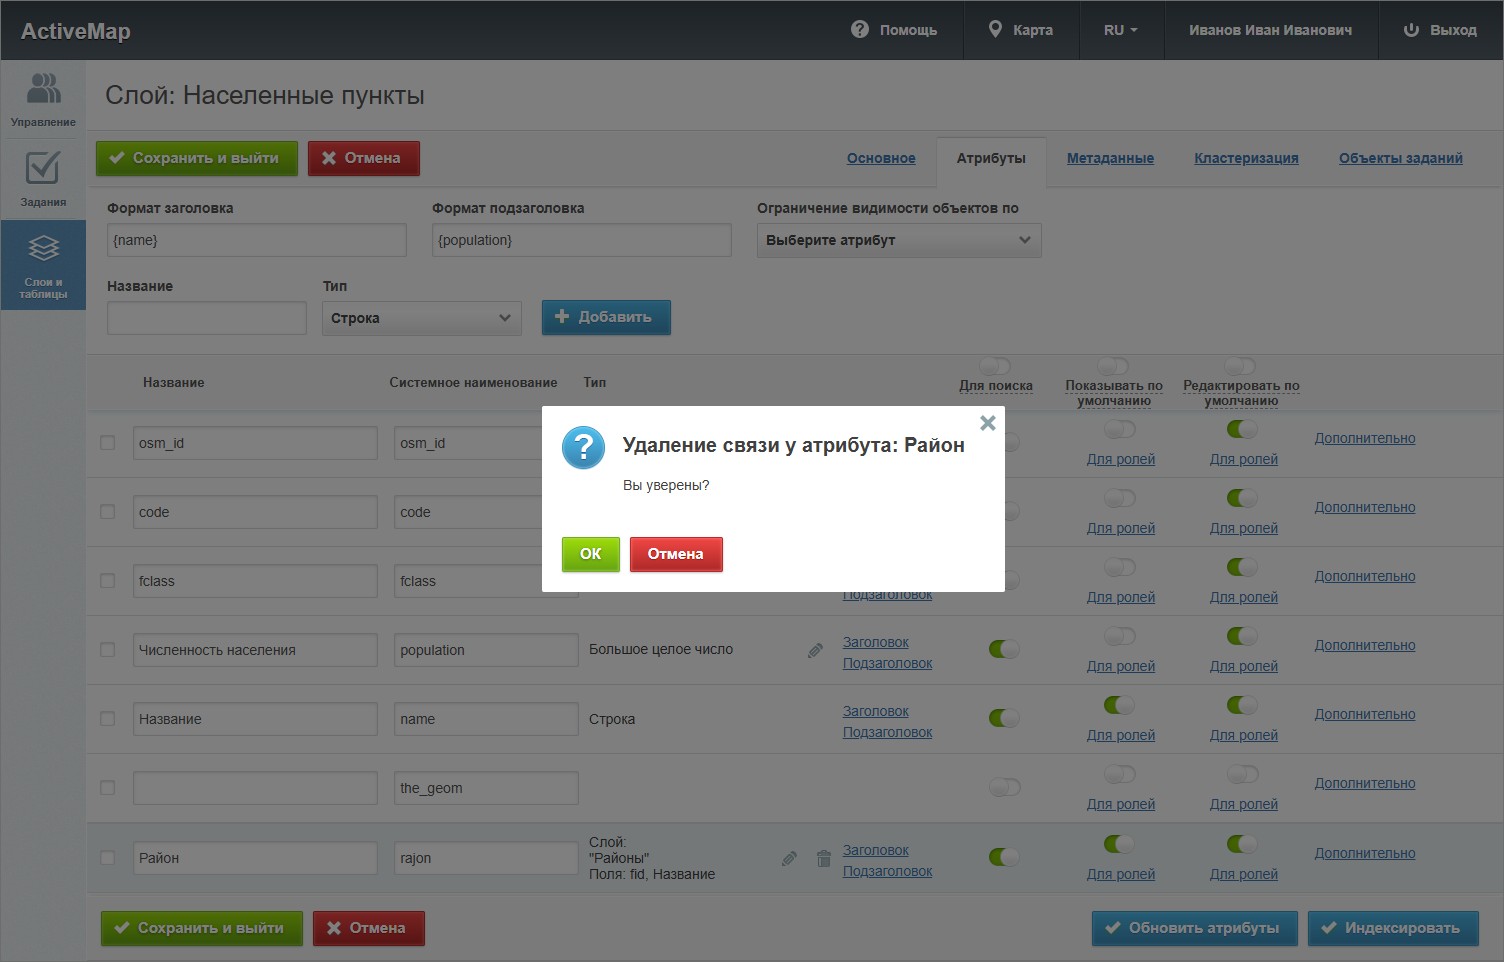Tick the checkbox for osm_id row

(108, 443)
